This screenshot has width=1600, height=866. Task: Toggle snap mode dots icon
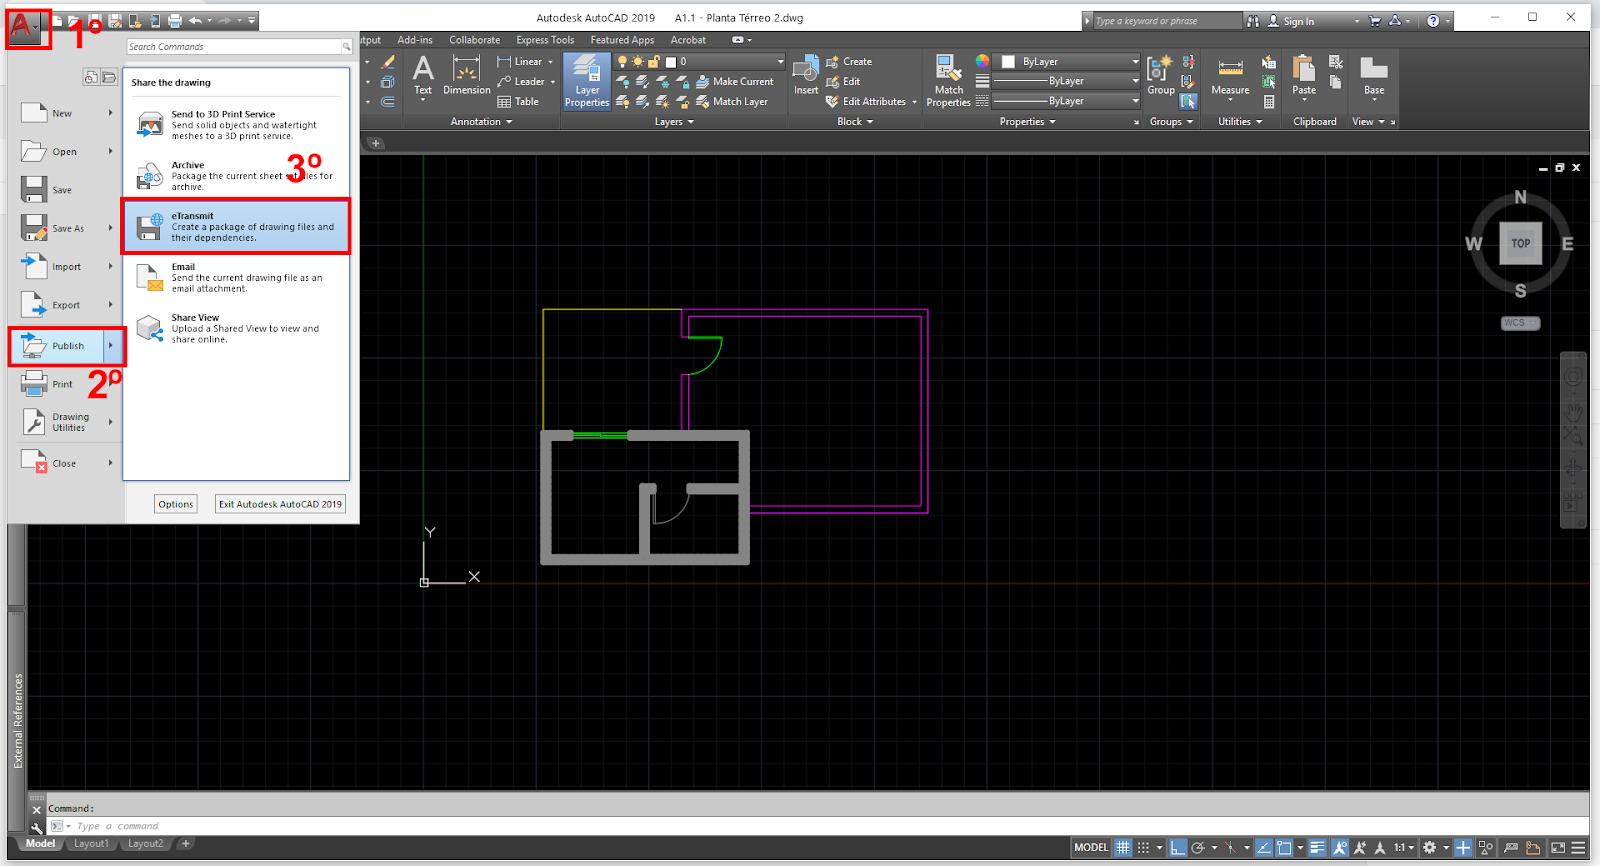point(1143,847)
